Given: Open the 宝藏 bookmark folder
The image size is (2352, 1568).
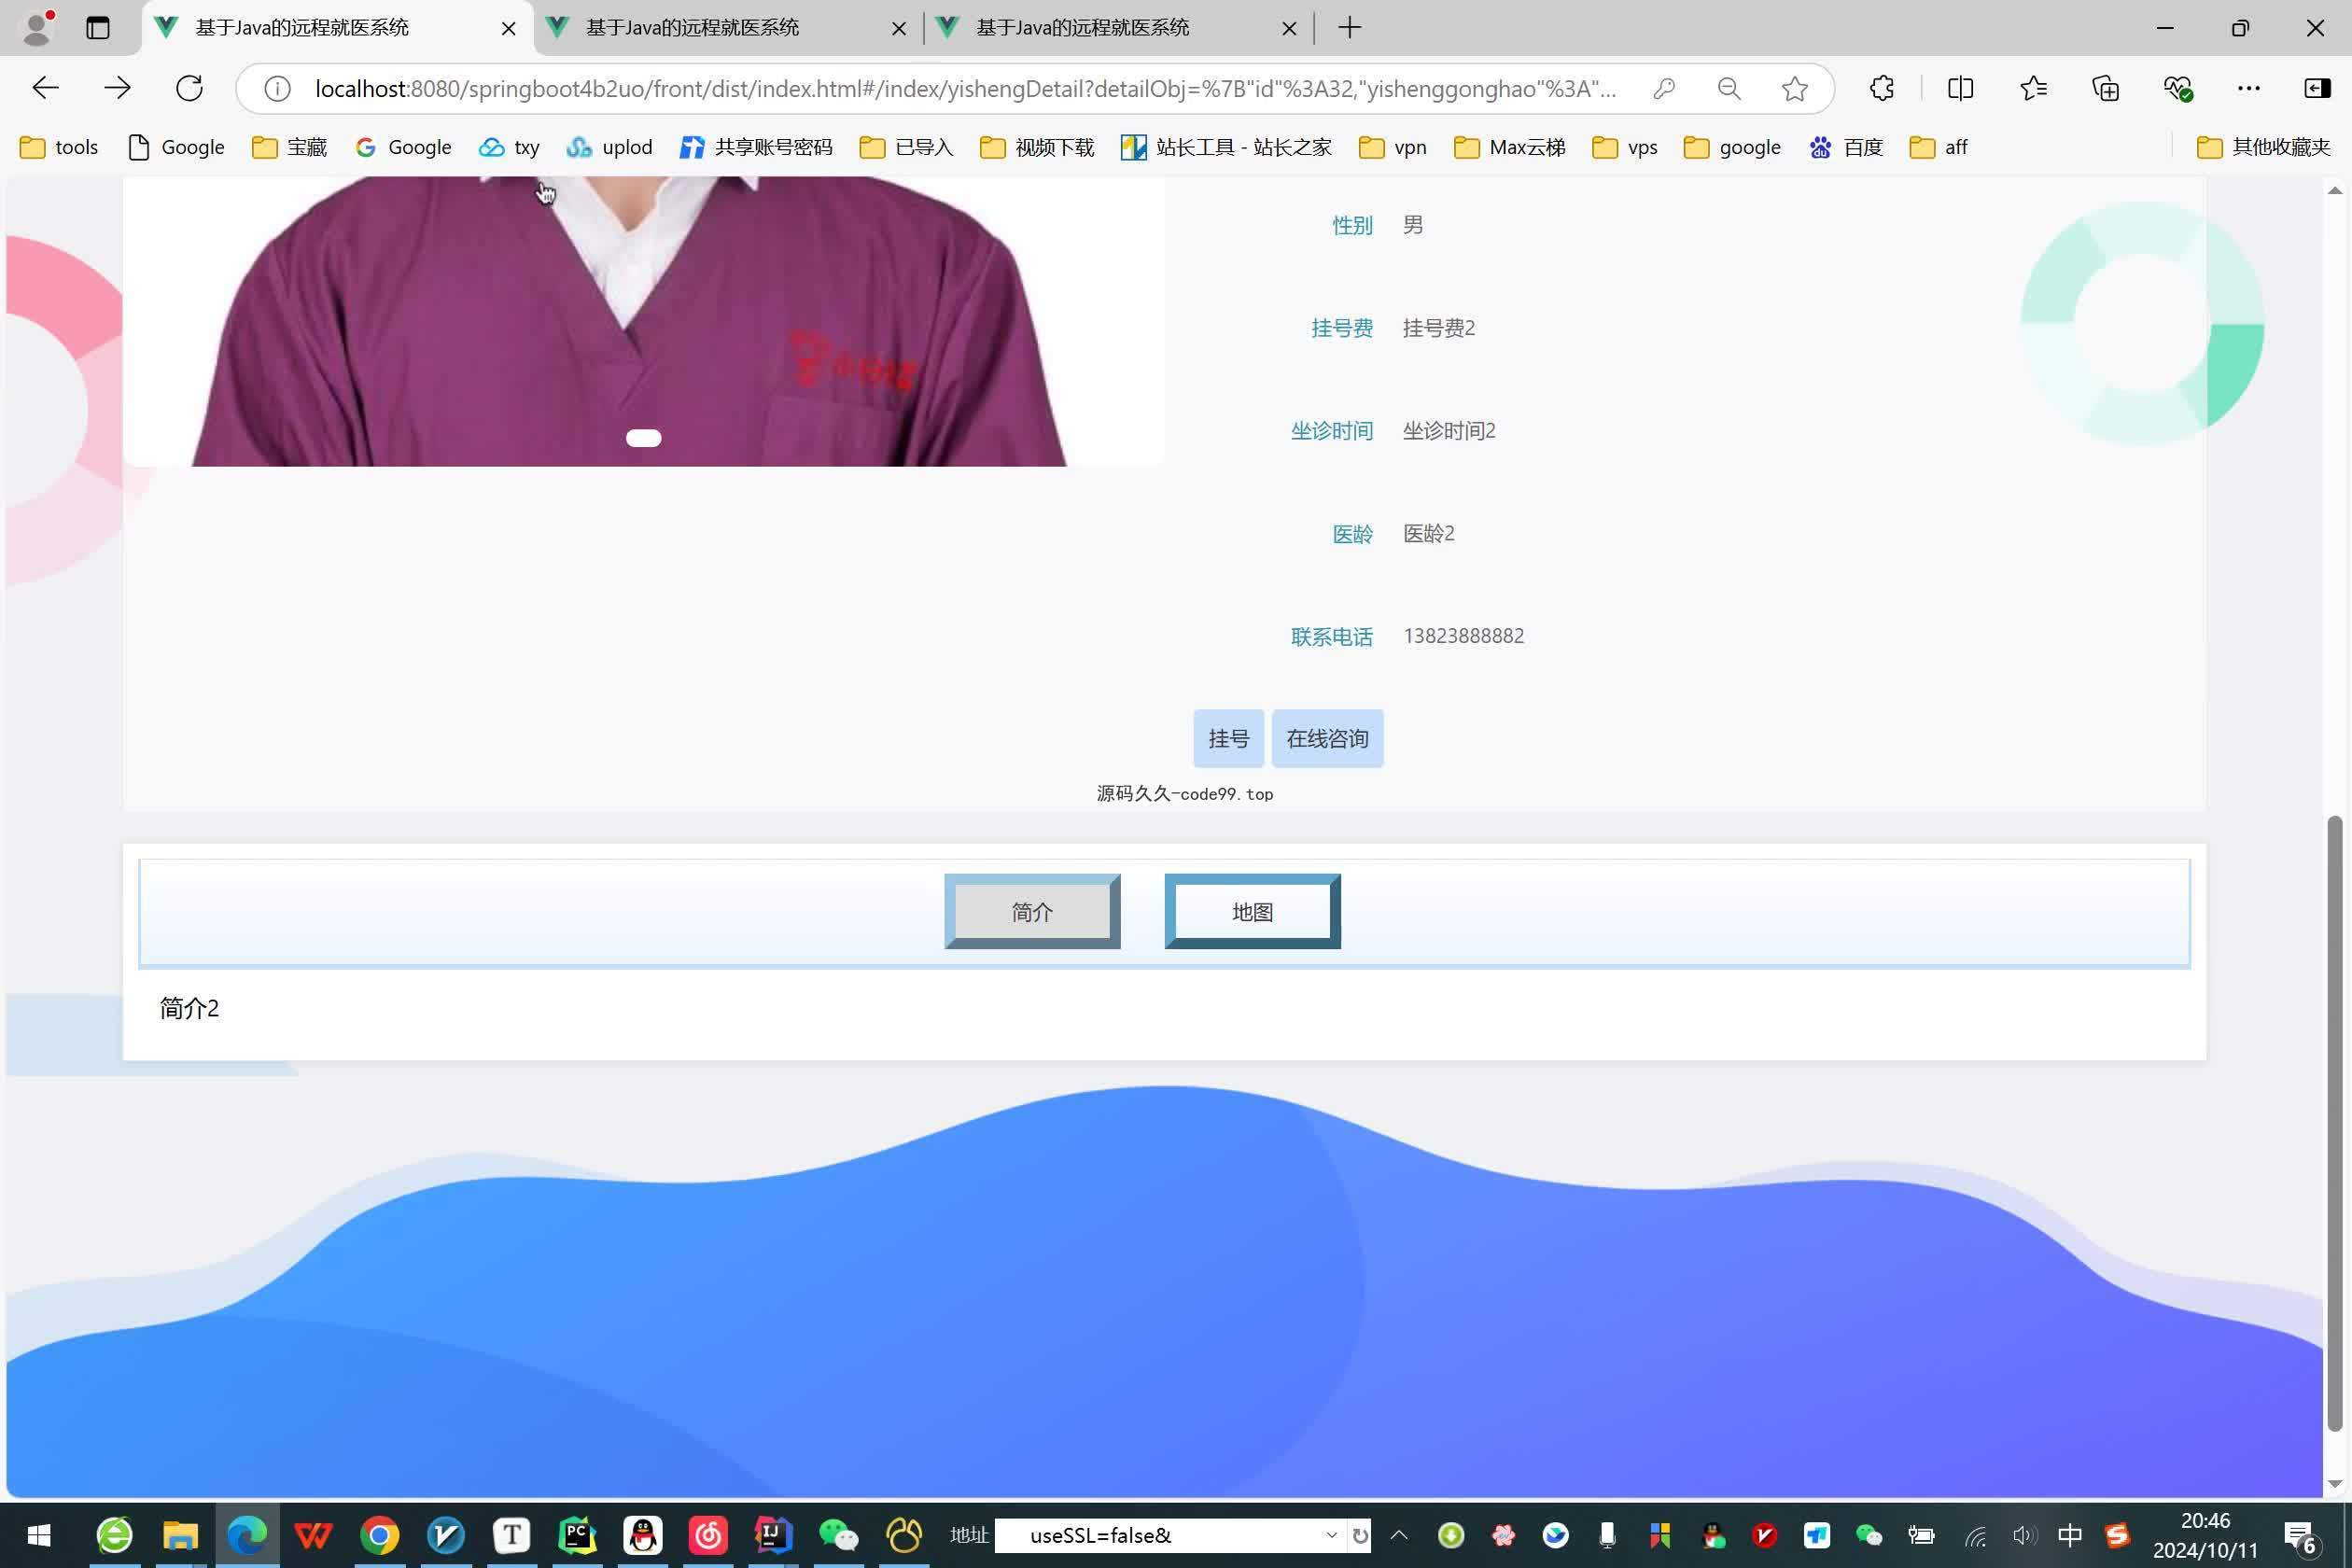Looking at the screenshot, I should (x=289, y=147).
